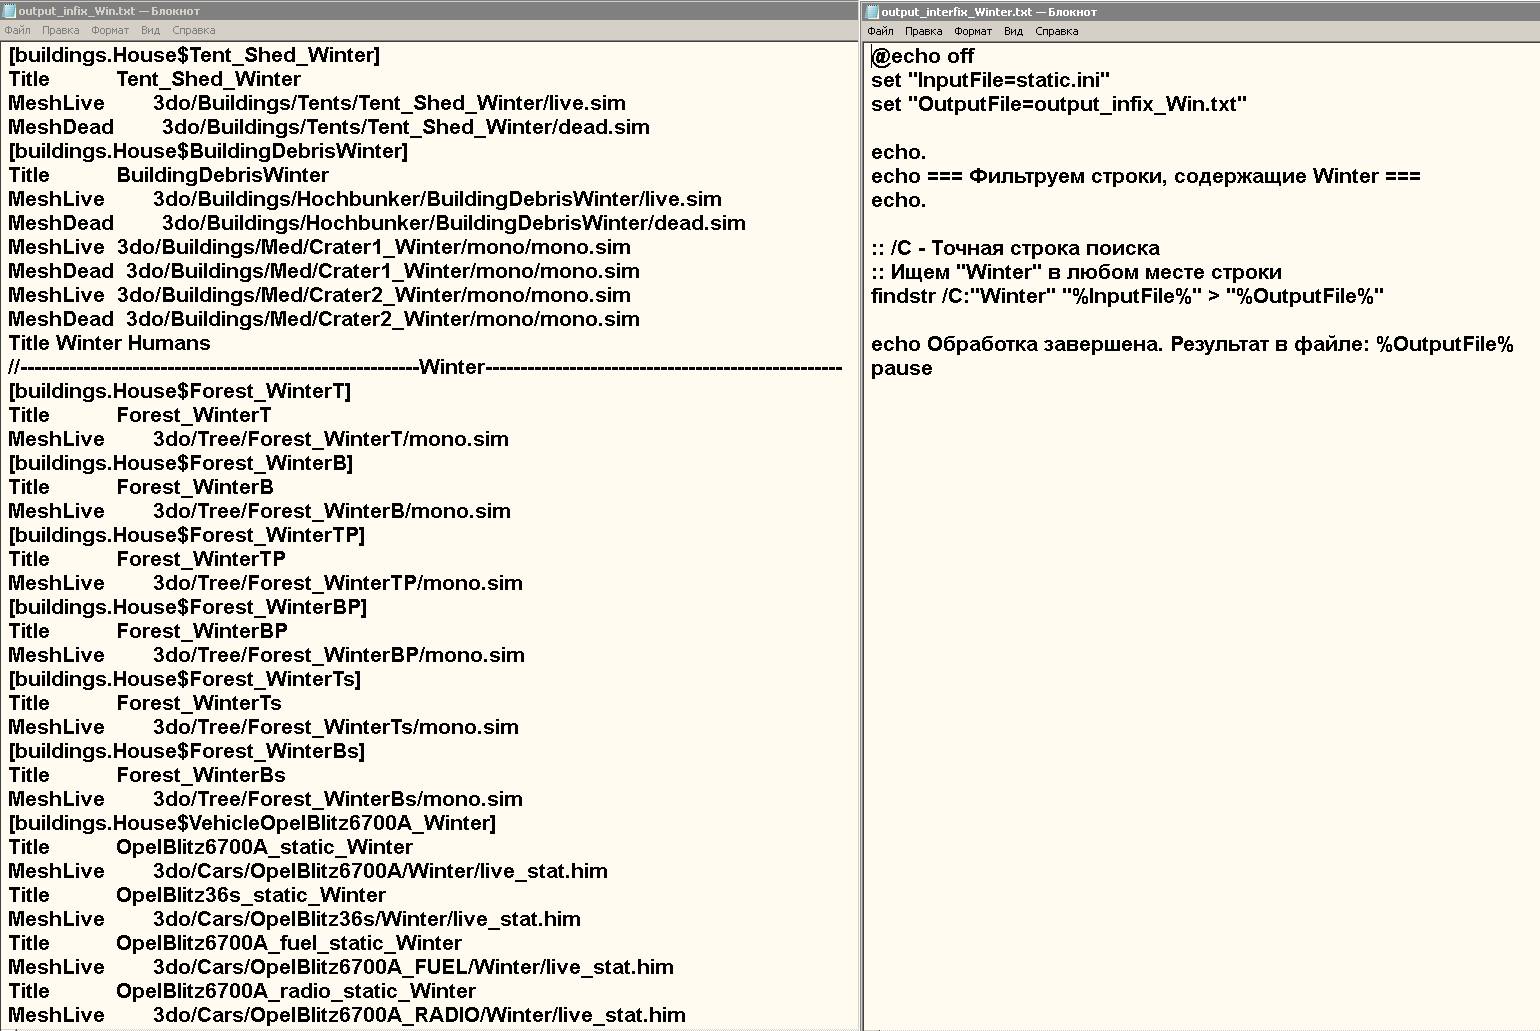Click the line "Title Forest_WinterBP"

148,631
